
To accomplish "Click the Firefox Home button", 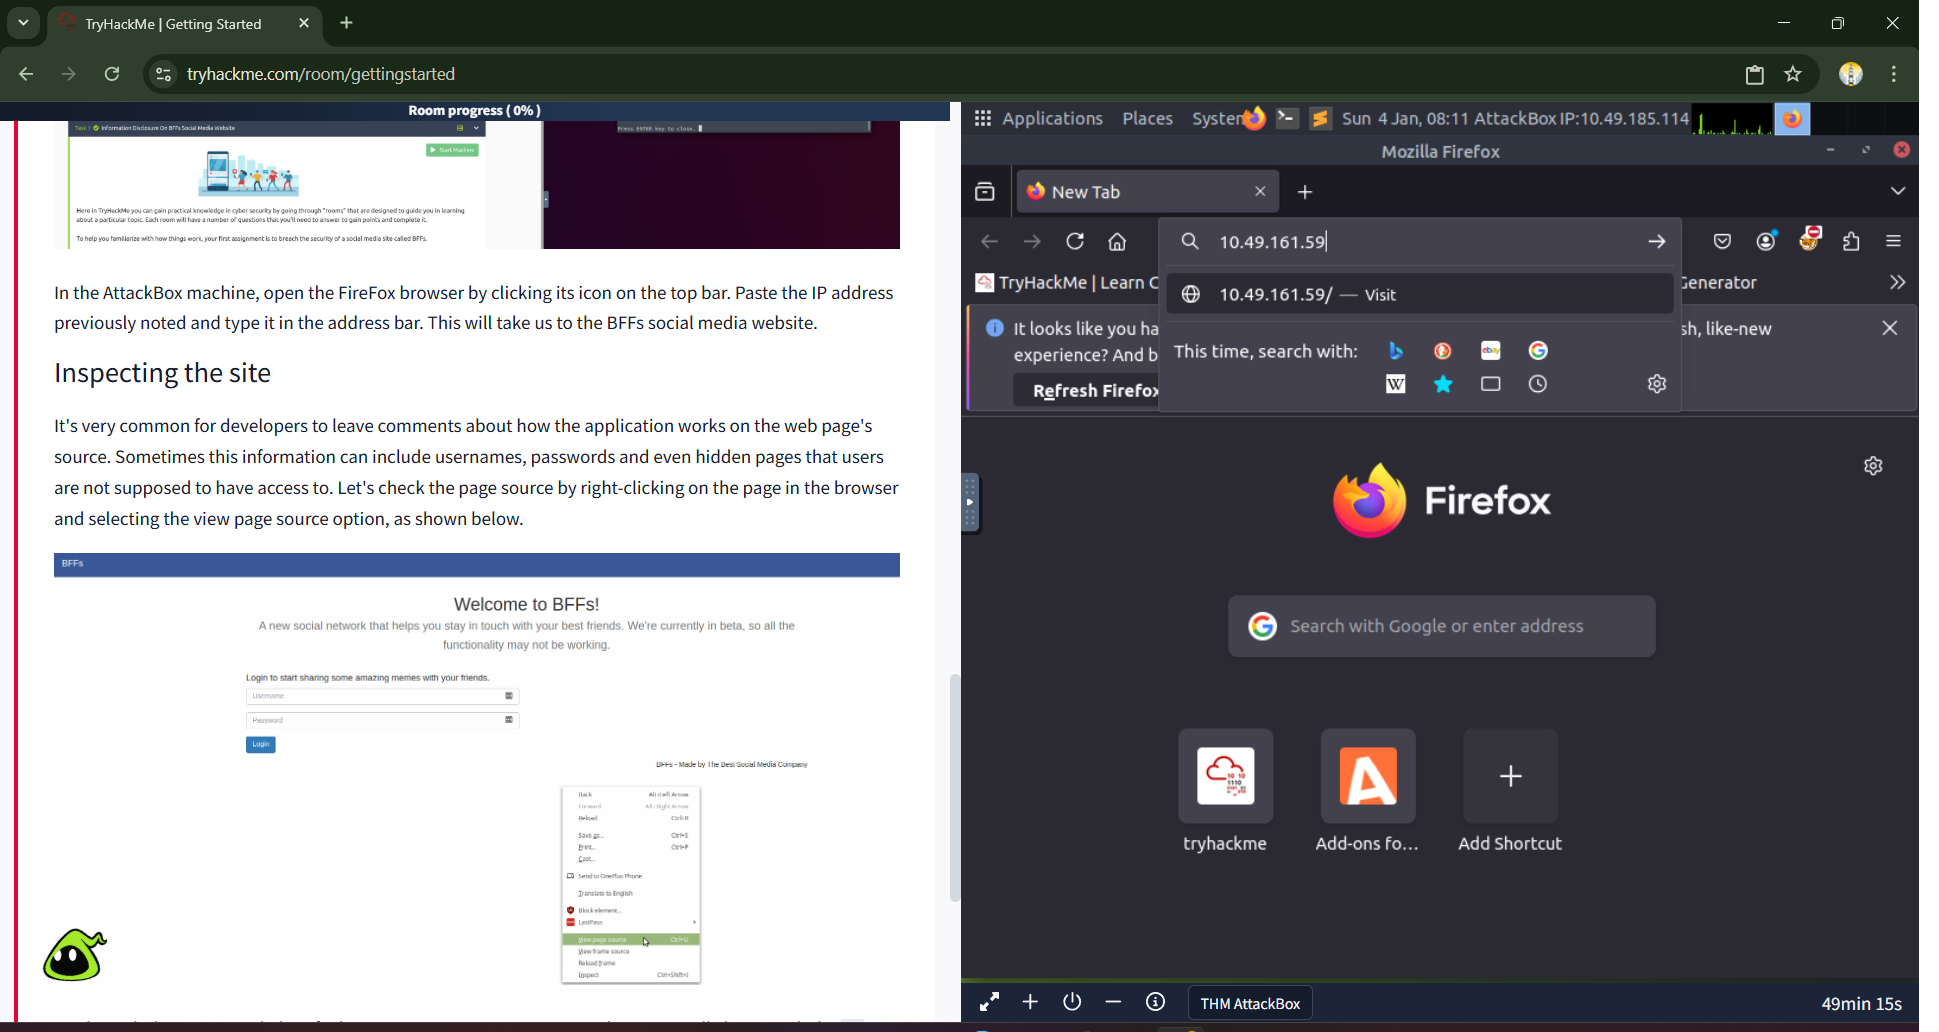I will (x=1117, y=242).
